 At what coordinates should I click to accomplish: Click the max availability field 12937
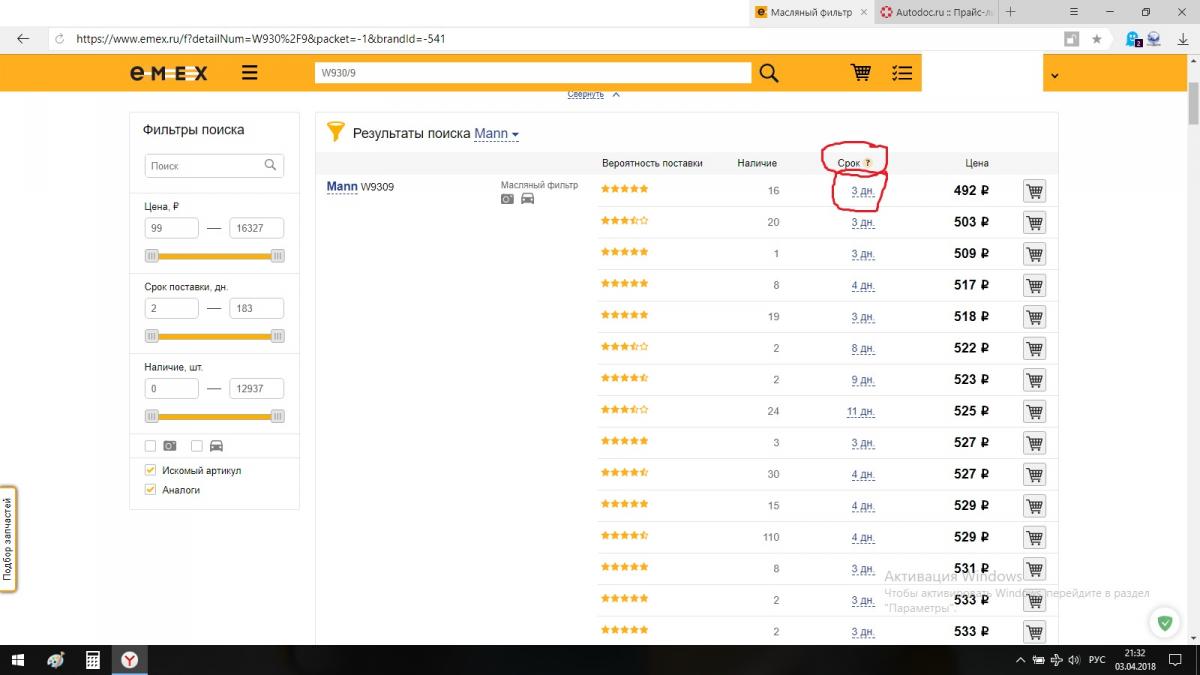[x=256, y=389]
